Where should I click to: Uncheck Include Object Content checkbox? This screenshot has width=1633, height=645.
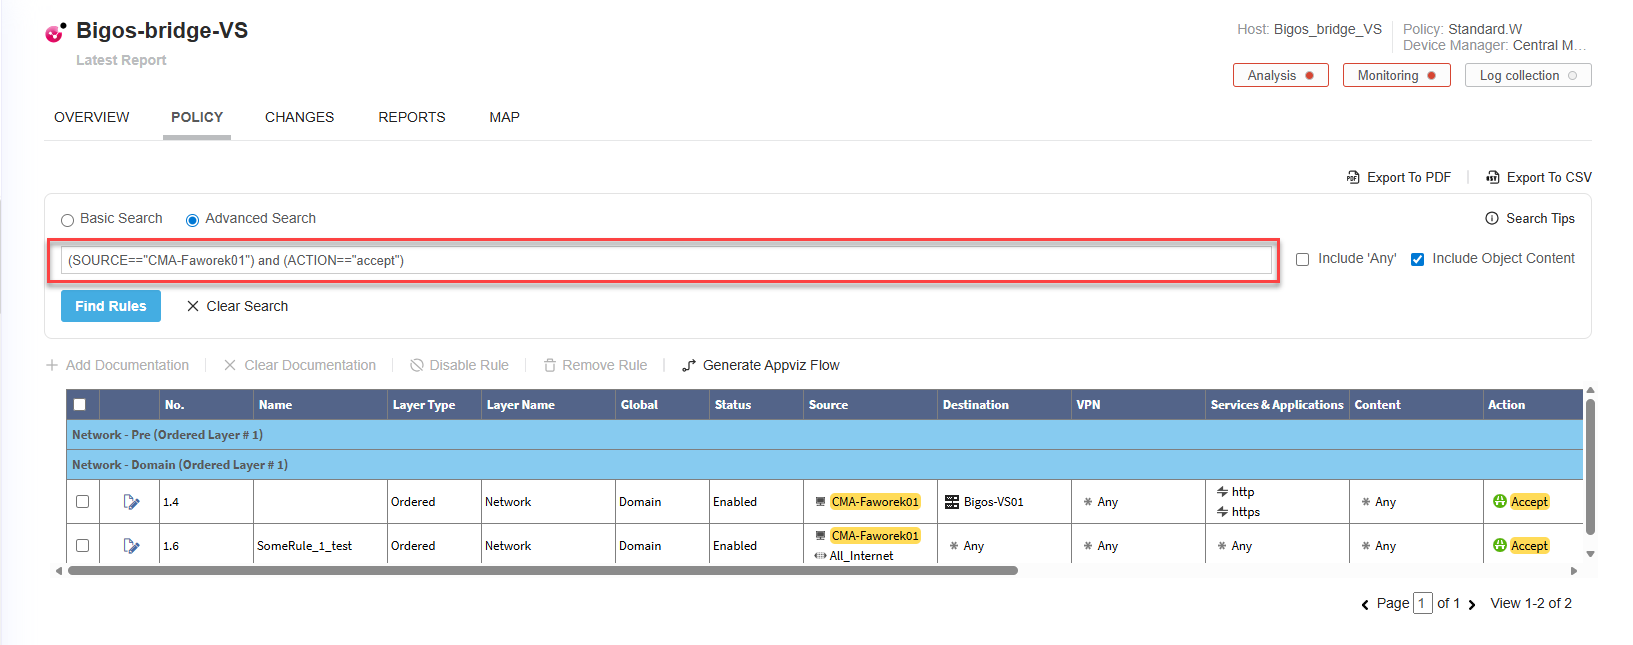(1417, 260)
